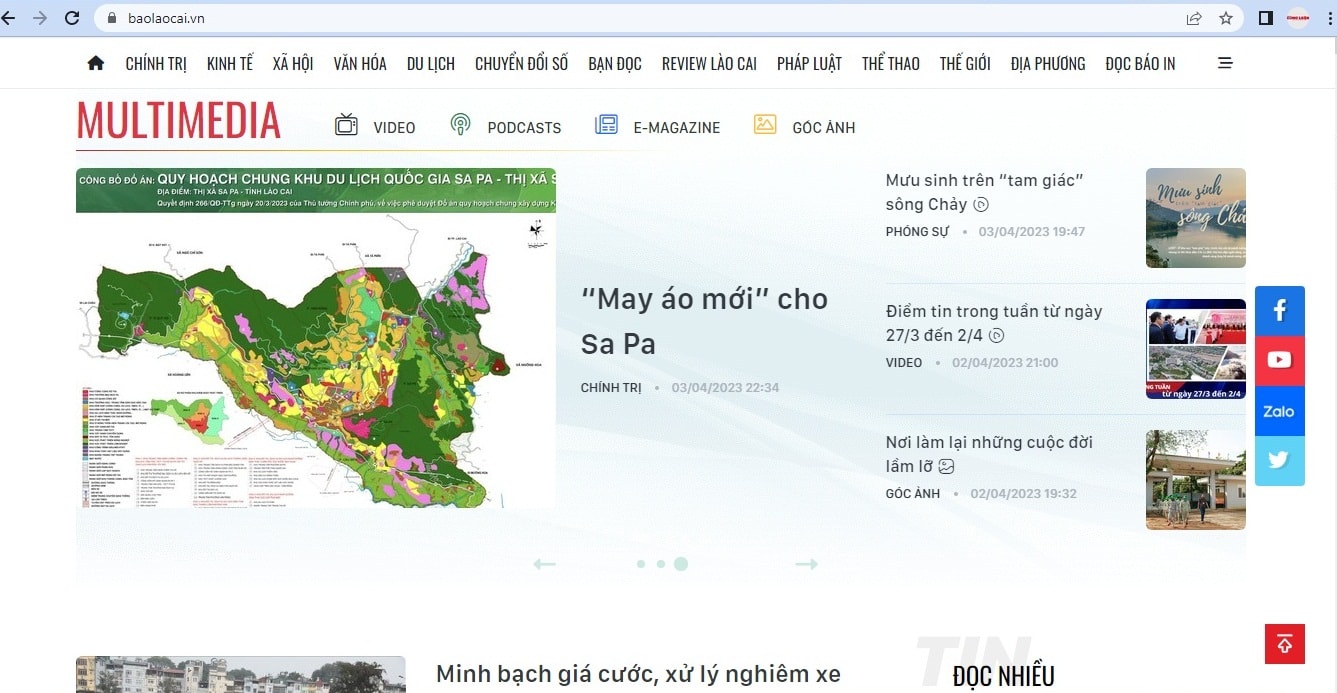Click the timestamp 03/04/2023 19:47
Viewport: 1337px width, 693px height.
point(1032,232)
